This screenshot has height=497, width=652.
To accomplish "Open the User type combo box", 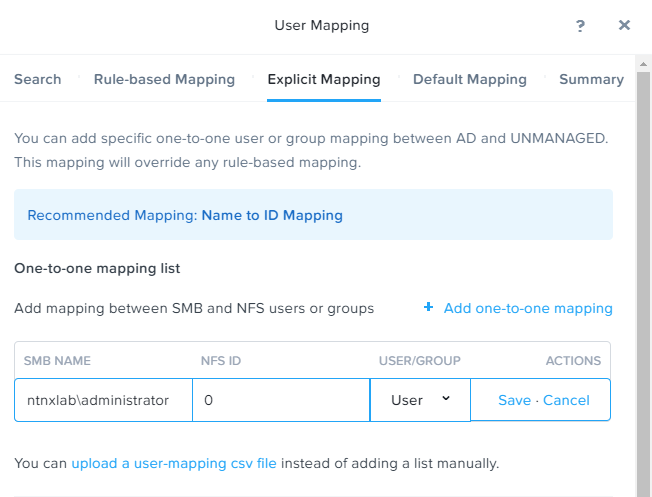I will pyautogui.click(x=420, y=400).
